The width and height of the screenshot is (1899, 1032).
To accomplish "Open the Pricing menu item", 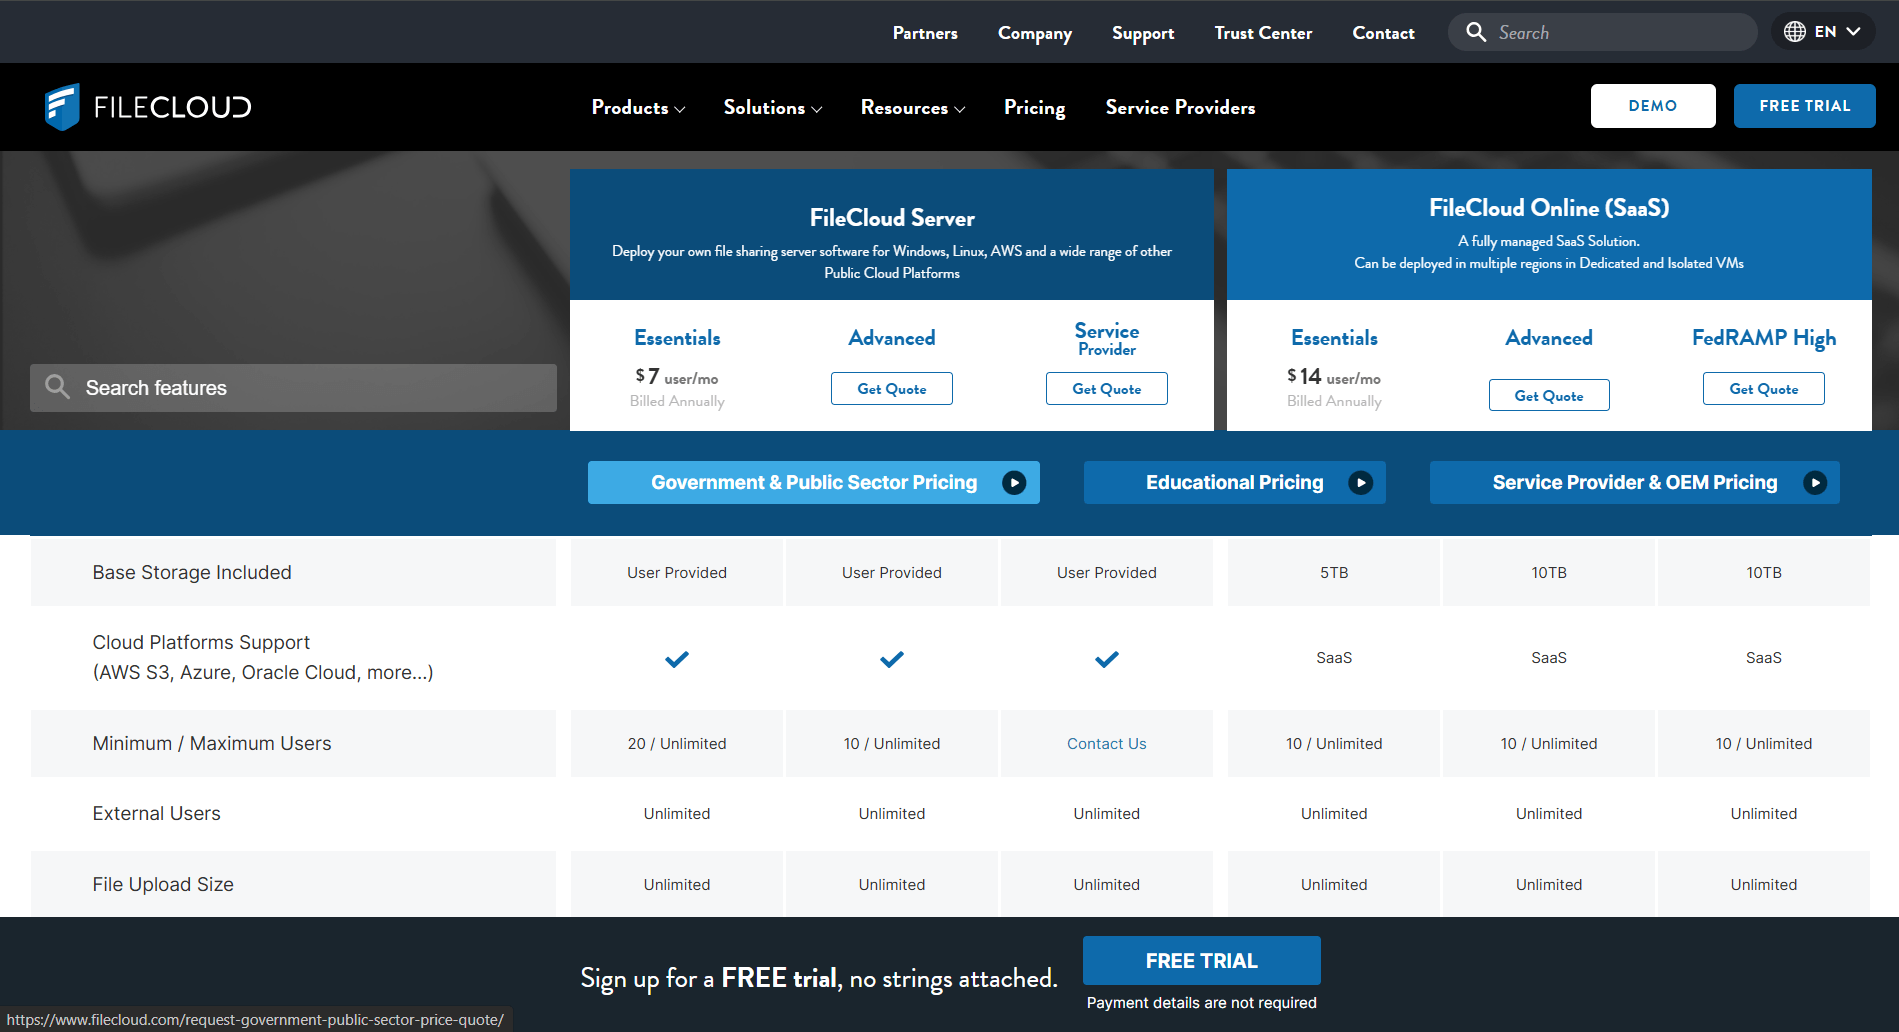I will [x=1034, y=107].
